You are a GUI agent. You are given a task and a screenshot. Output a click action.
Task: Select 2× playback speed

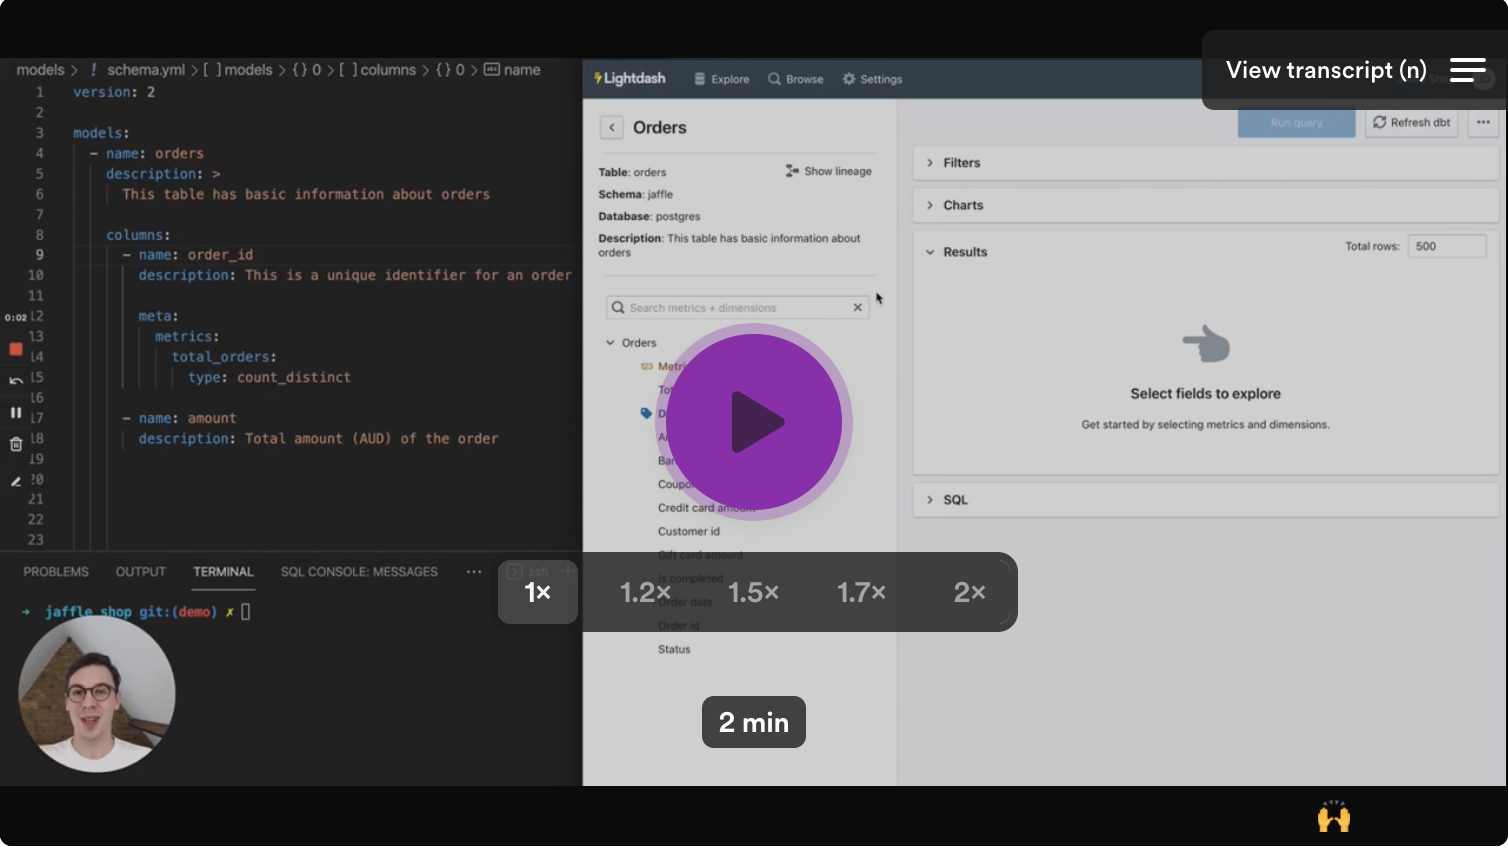(969, 592)
